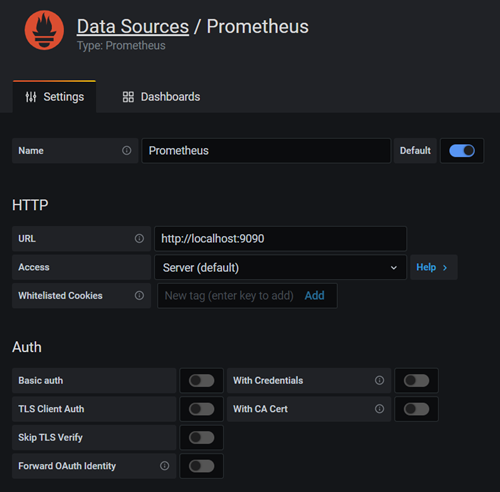Expand the Help section chevron
This screenshot has width=500, height=492.
(x=445, y=267)
